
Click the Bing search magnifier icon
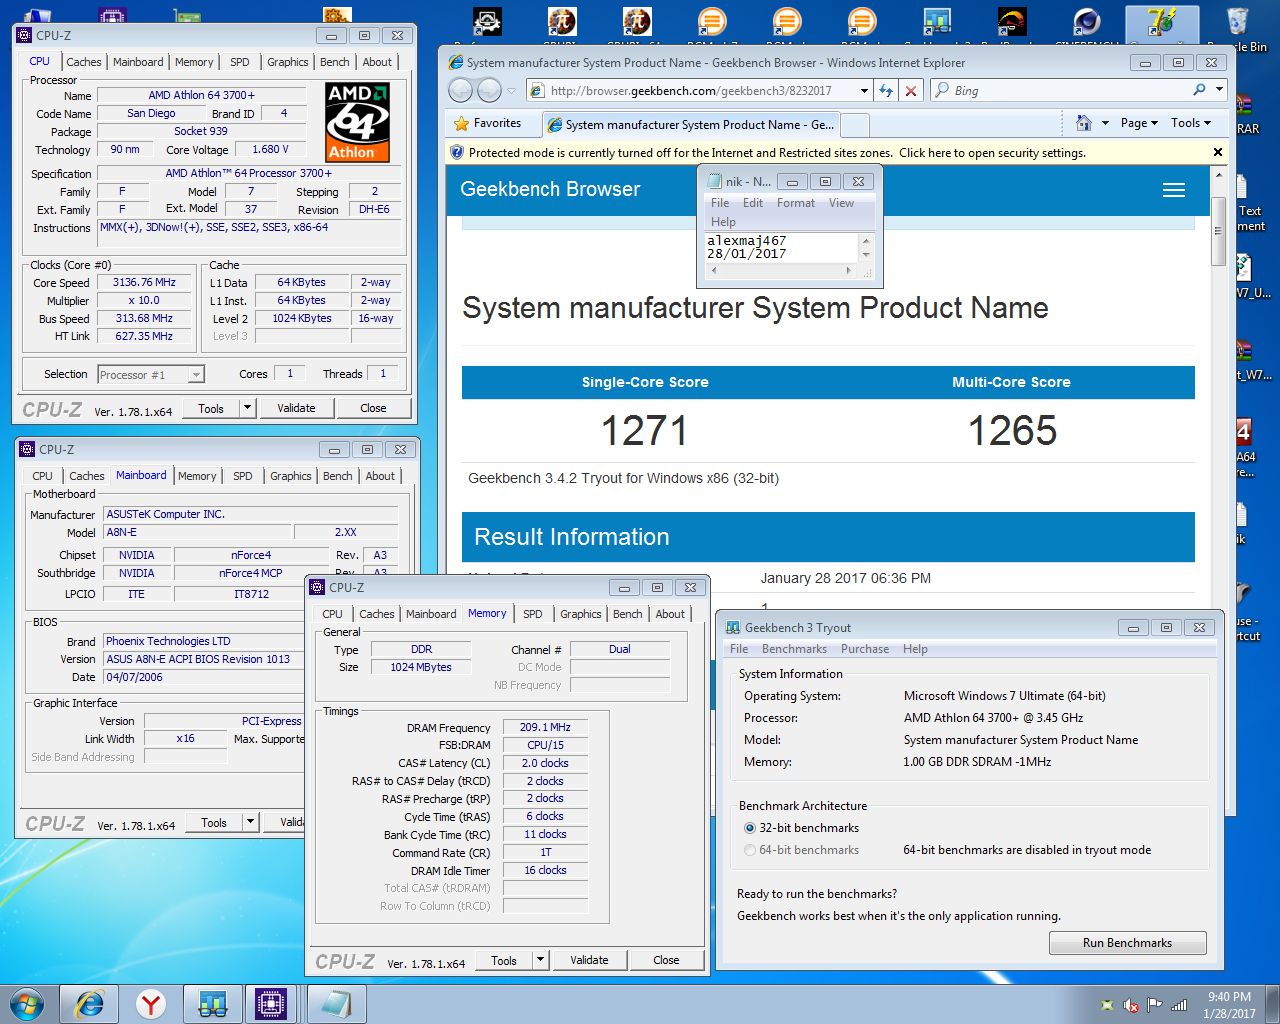1199,90
